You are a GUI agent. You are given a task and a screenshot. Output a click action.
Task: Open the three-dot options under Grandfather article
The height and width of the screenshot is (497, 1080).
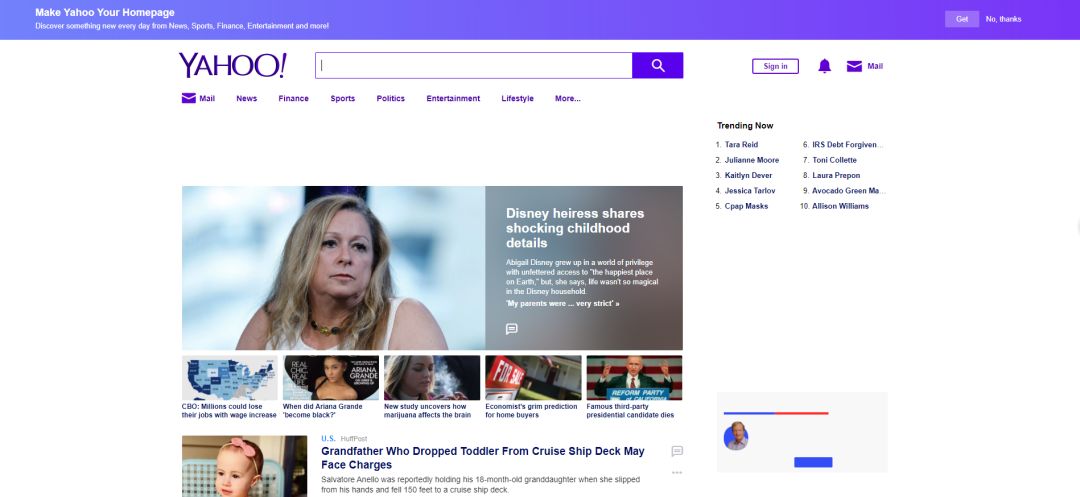tap(677, 473)
